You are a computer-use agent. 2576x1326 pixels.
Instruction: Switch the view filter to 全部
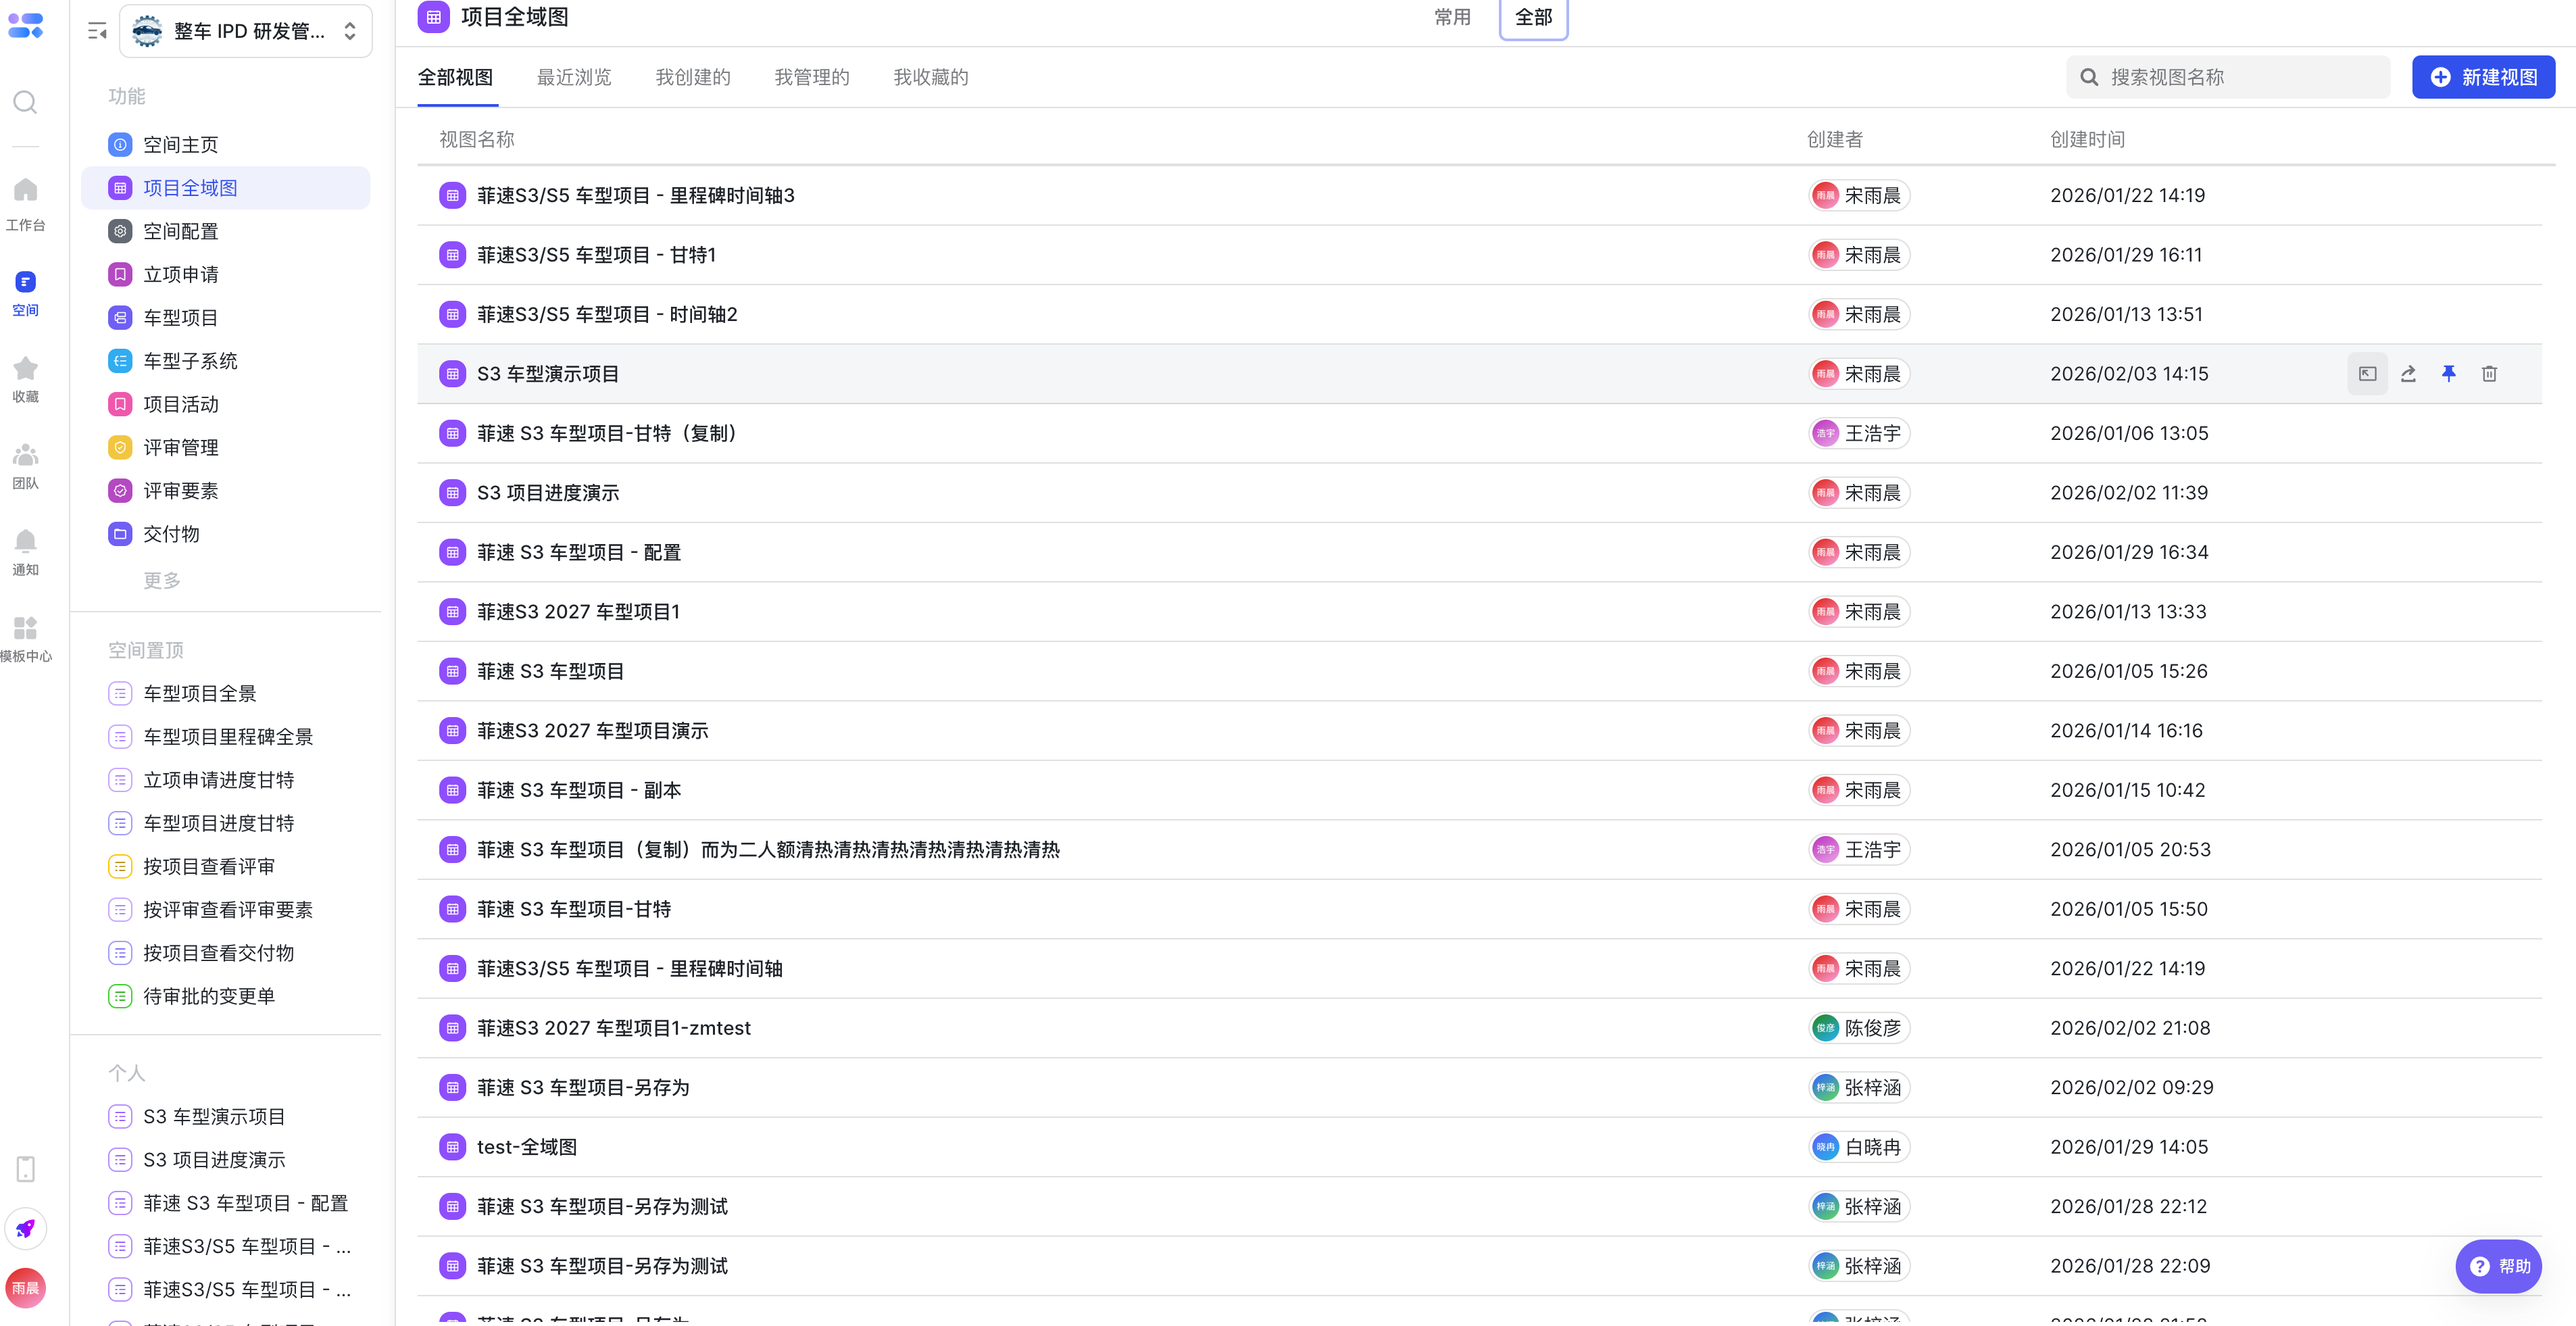[1533, 17]
